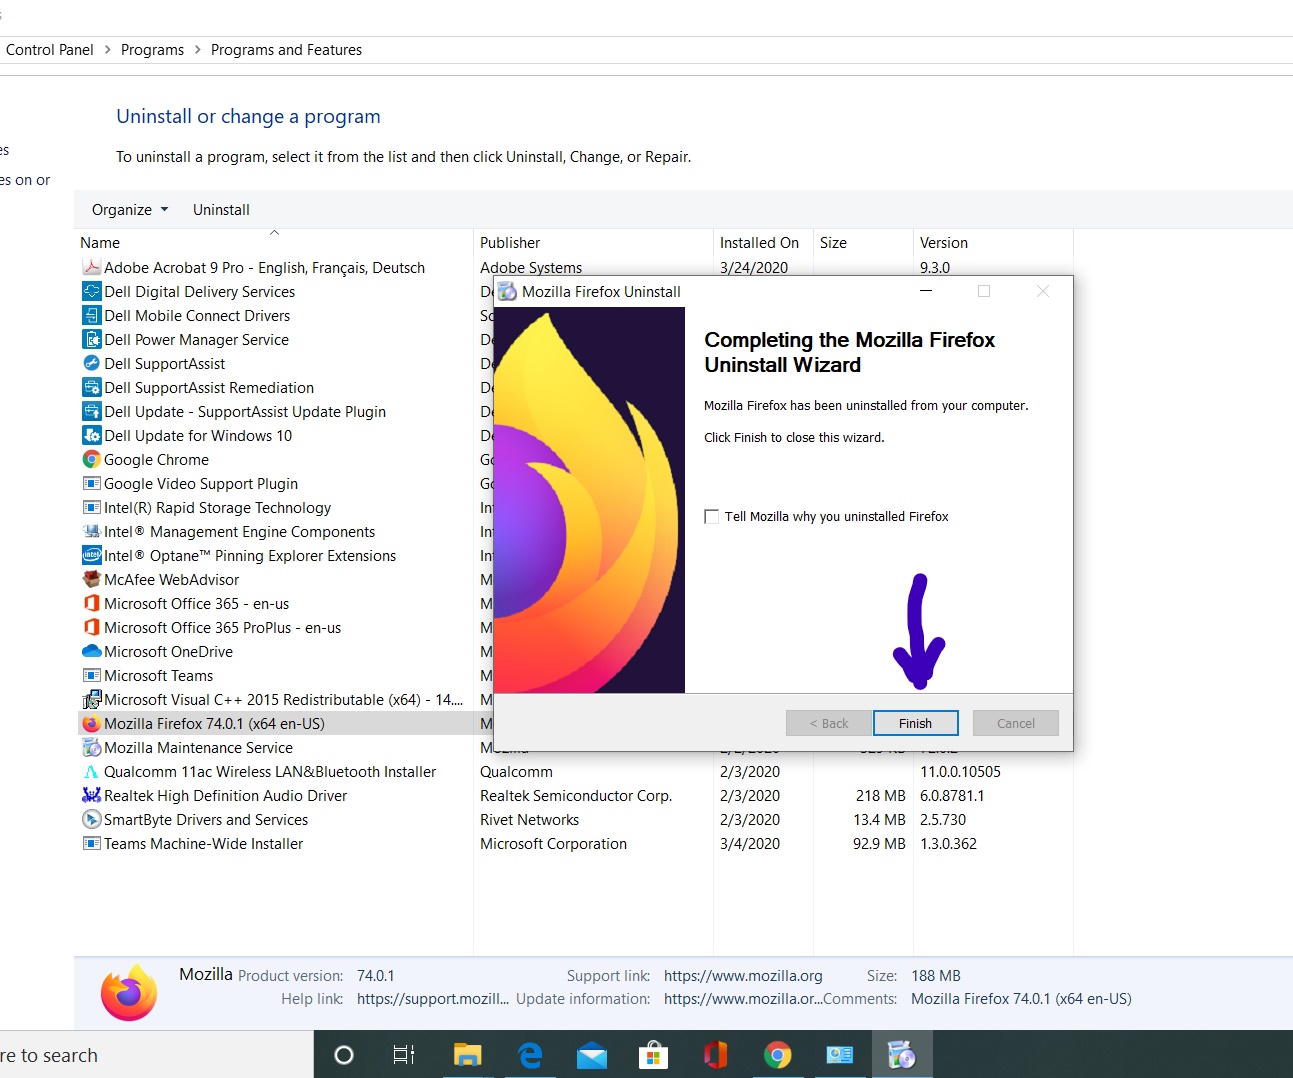The image size is (1293, 1078).
Task: Click the Uninstall toolbar button
Action: coord(221,209)
